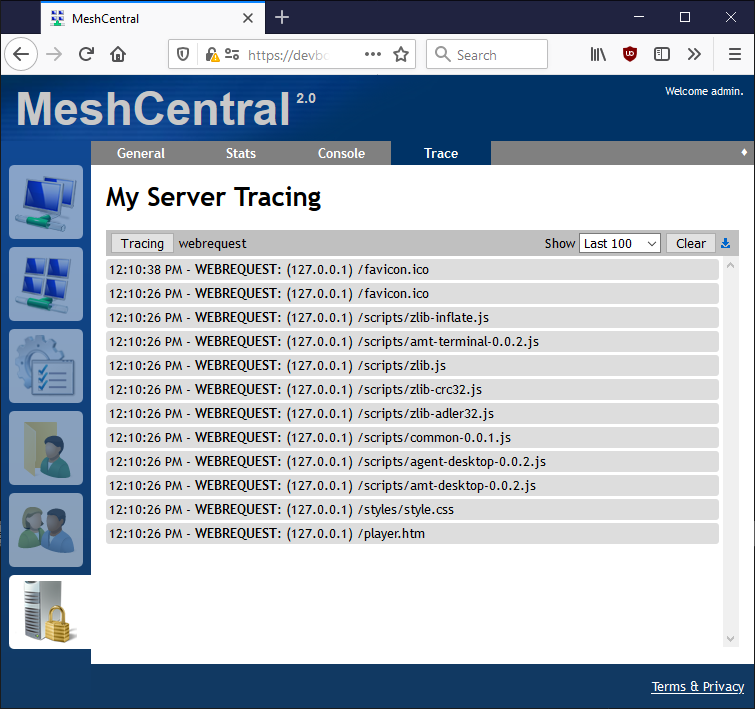Click the Welcome admin text
This screenshot has width=755, height=709.
(x=704, y=91)
